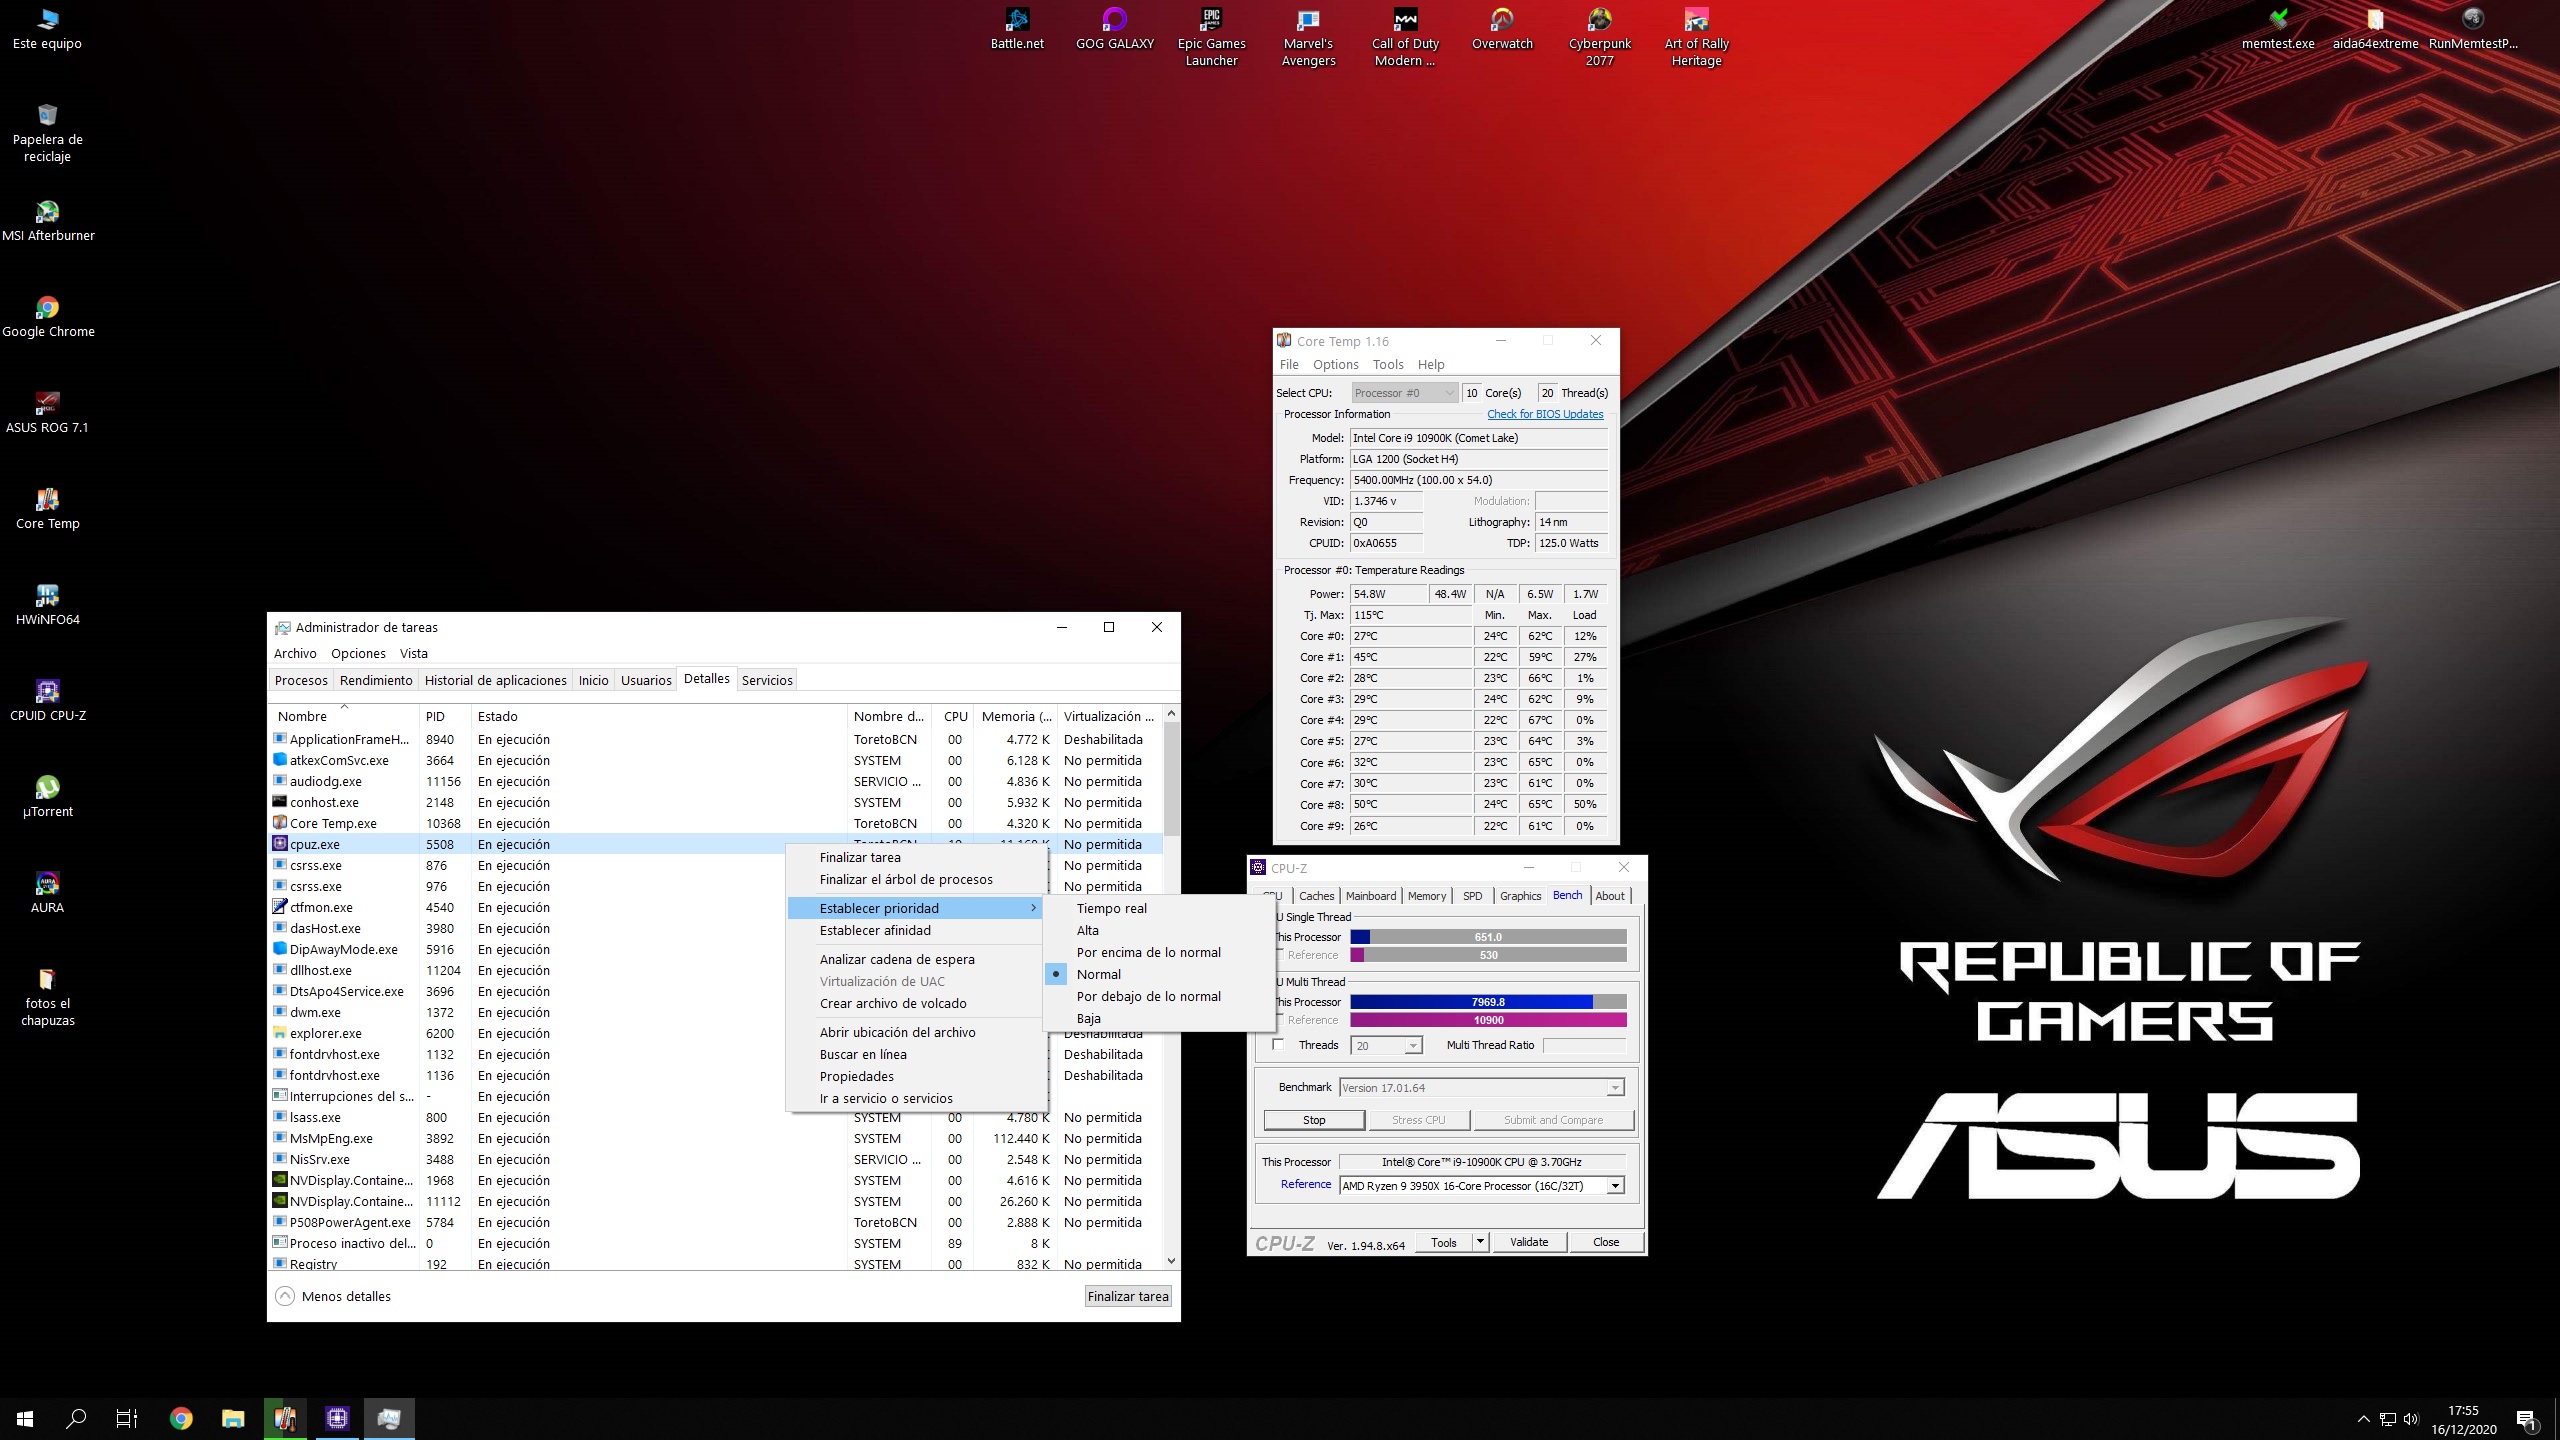2560x1440 pixels.
Task: Open Reference processor dropdown
Action: 1482,1186
